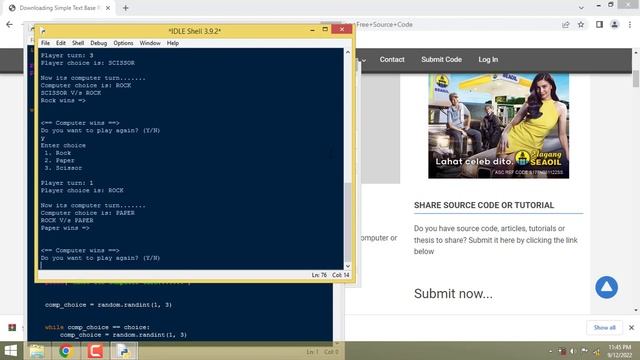Click the line Paper wins =>
The width and height of the screenshot is (640, 360).
point(65,228)
